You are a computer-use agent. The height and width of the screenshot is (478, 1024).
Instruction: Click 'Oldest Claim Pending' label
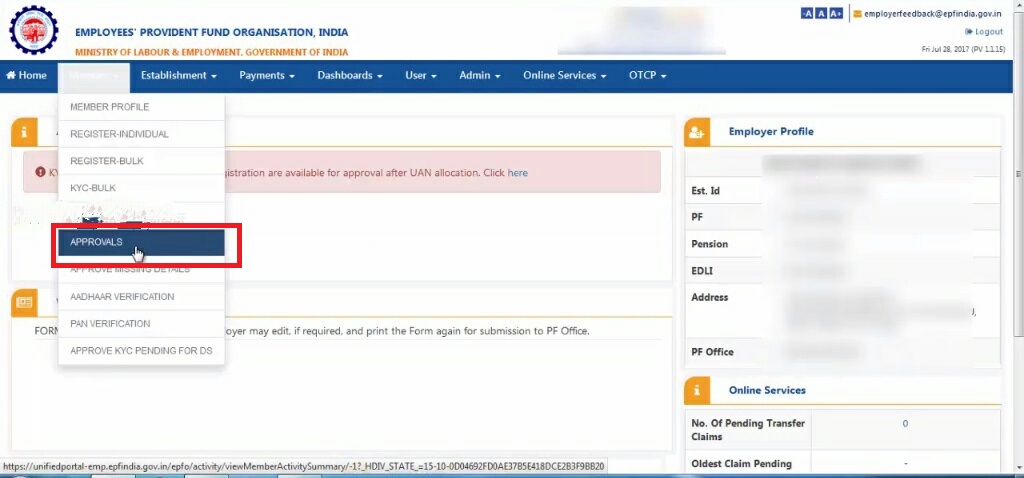741,464
